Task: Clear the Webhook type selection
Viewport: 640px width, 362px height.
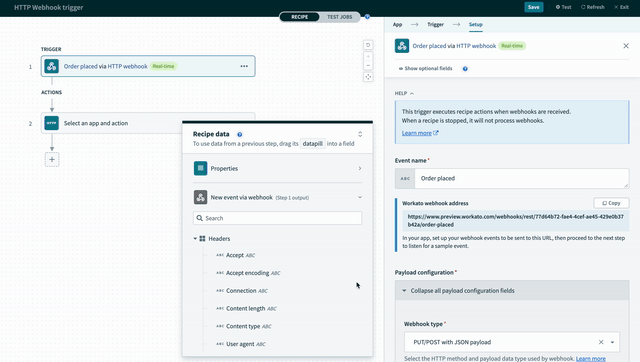Action: [x=601, y=342]
